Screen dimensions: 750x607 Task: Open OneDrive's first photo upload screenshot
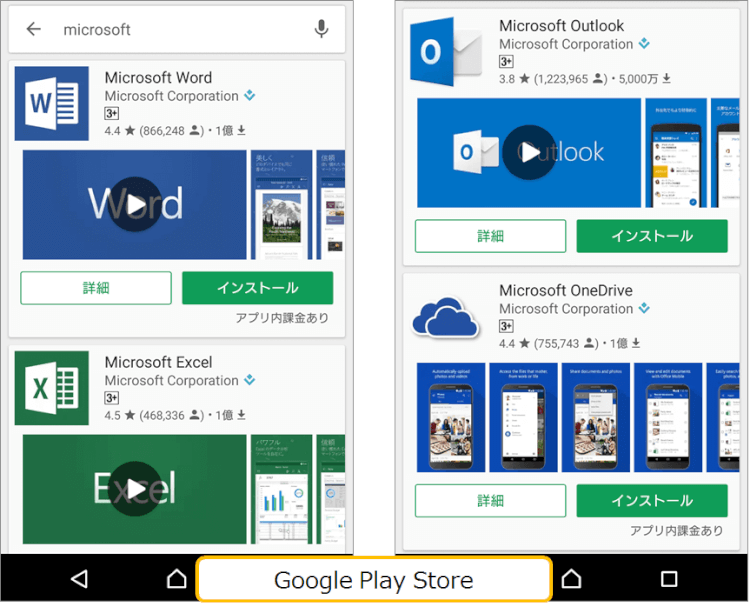(x=451, y=418)
